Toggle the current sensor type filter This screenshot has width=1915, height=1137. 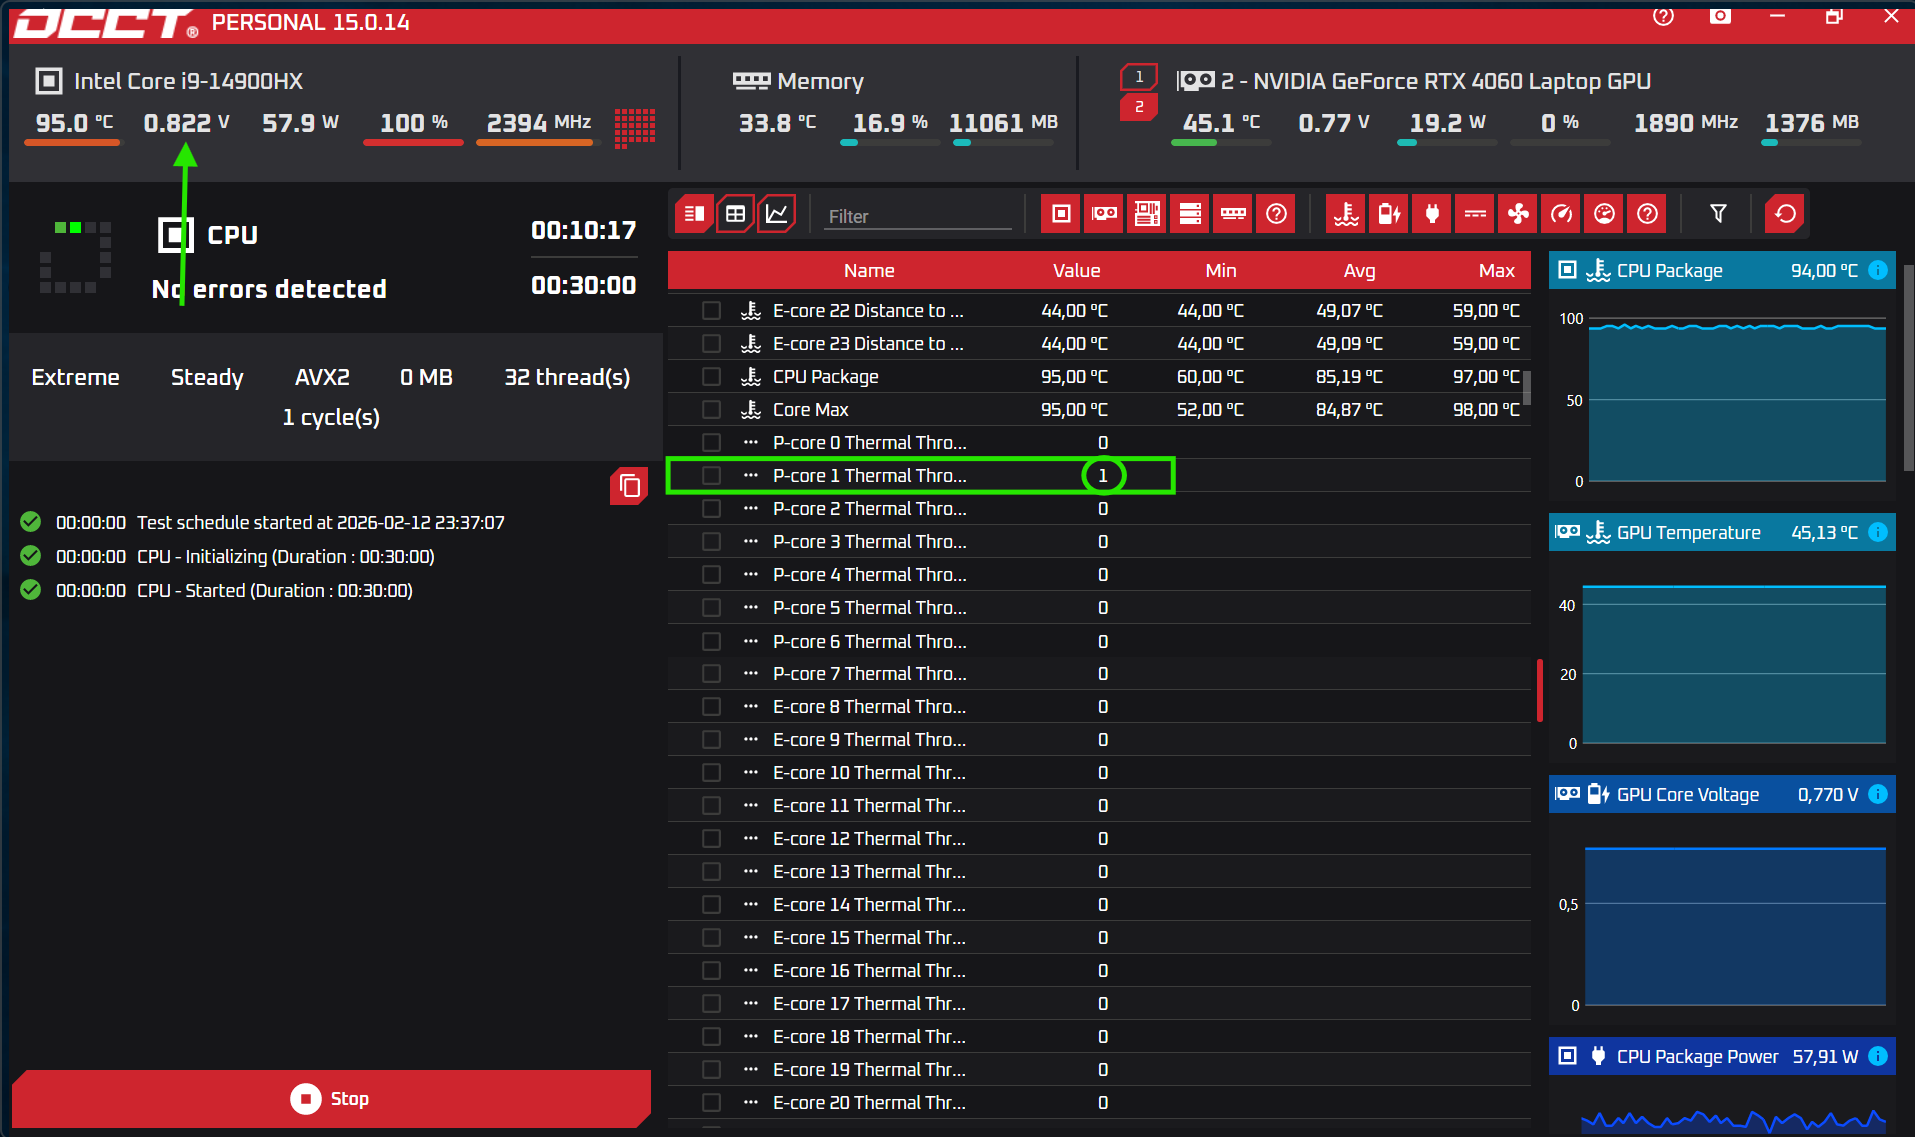click(1475, 214)
